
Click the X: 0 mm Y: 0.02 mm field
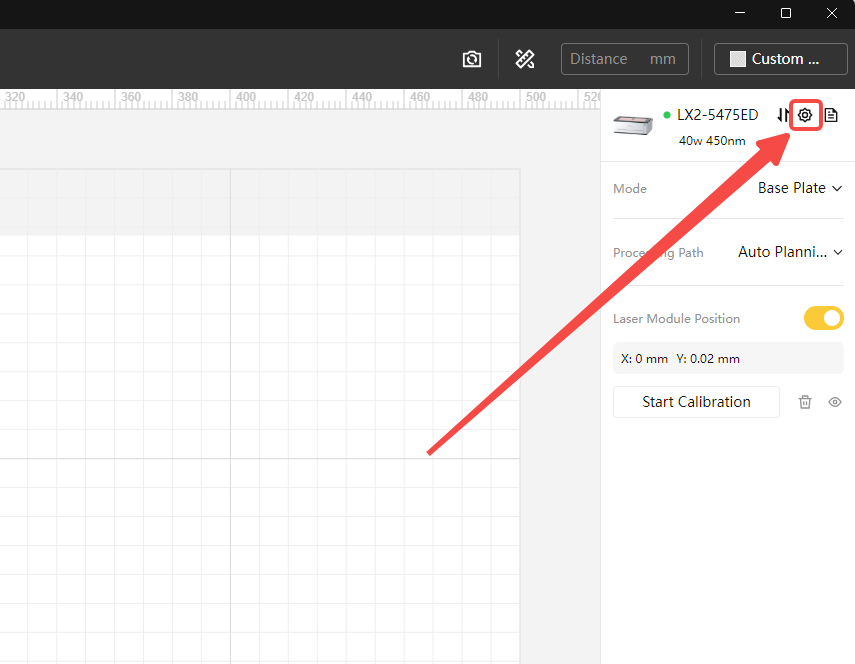728,359
